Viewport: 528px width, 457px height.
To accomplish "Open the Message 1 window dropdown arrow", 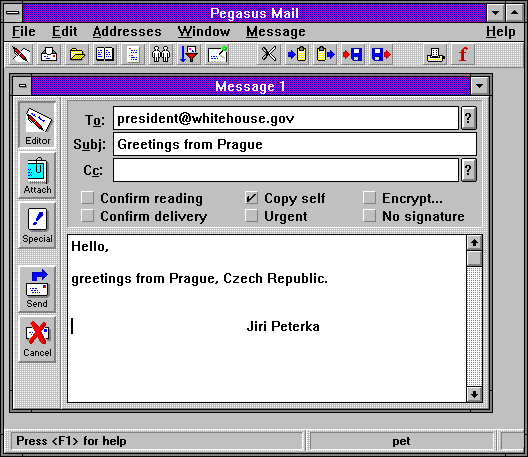I will point(480,86).
